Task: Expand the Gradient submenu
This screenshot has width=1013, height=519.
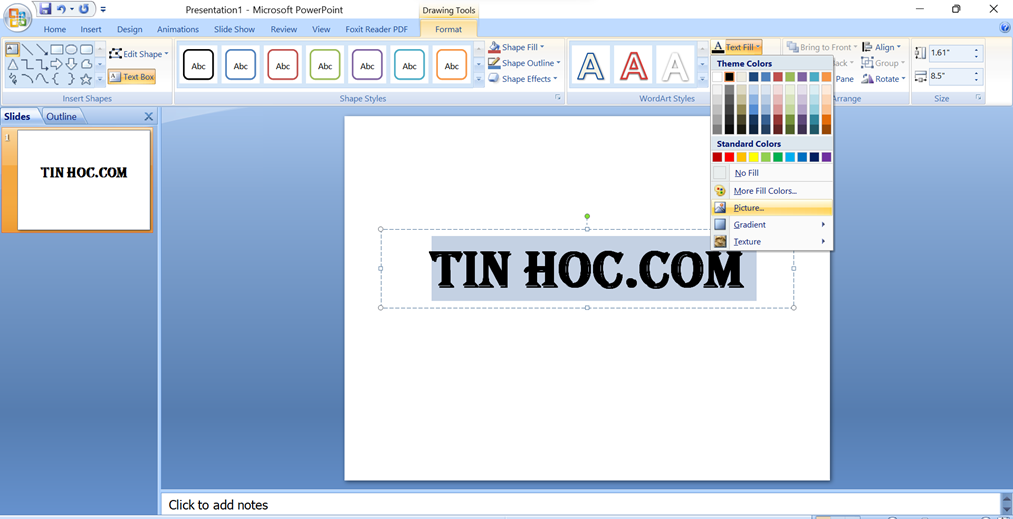Action: 770,225
